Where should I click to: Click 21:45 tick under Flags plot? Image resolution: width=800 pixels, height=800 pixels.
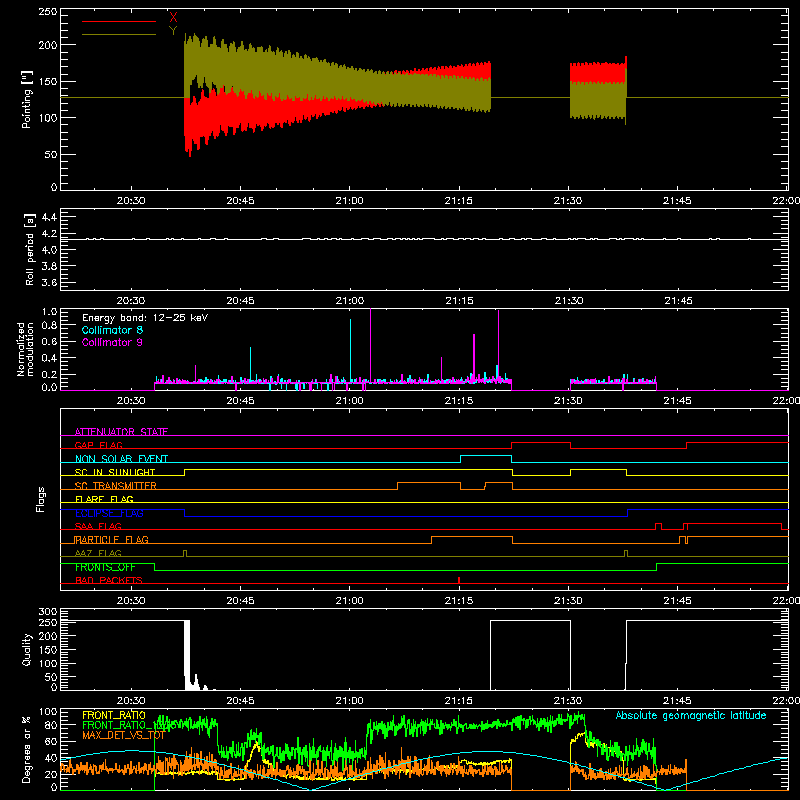(678, 601)
